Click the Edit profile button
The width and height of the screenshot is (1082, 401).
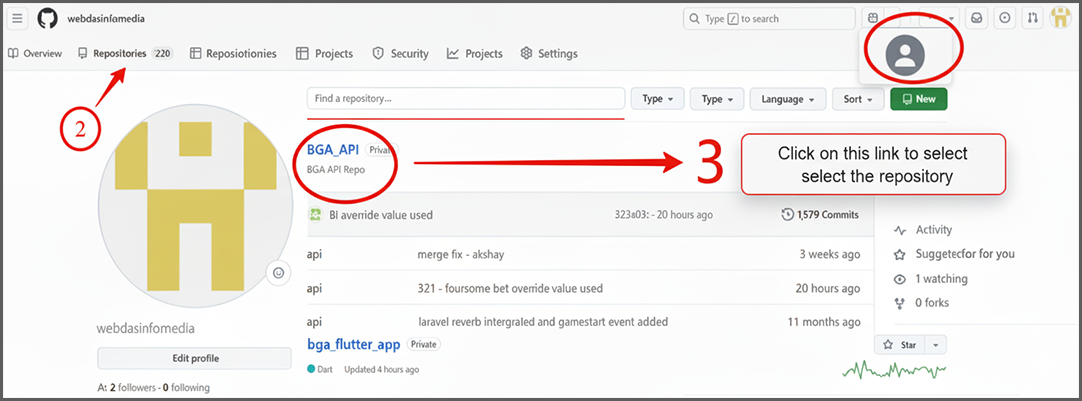195,358
